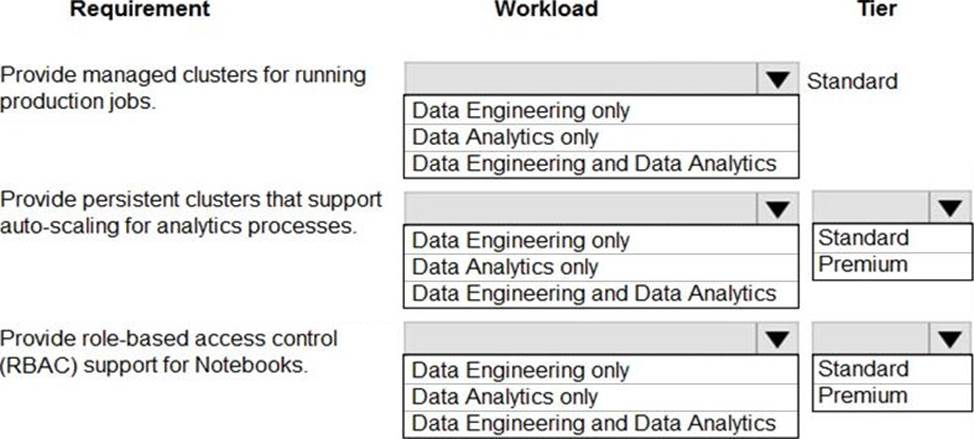Expand tier dropdown arrow for RBAC Notebooks
This screenshot has height=439, width=974.
point(950,339)
